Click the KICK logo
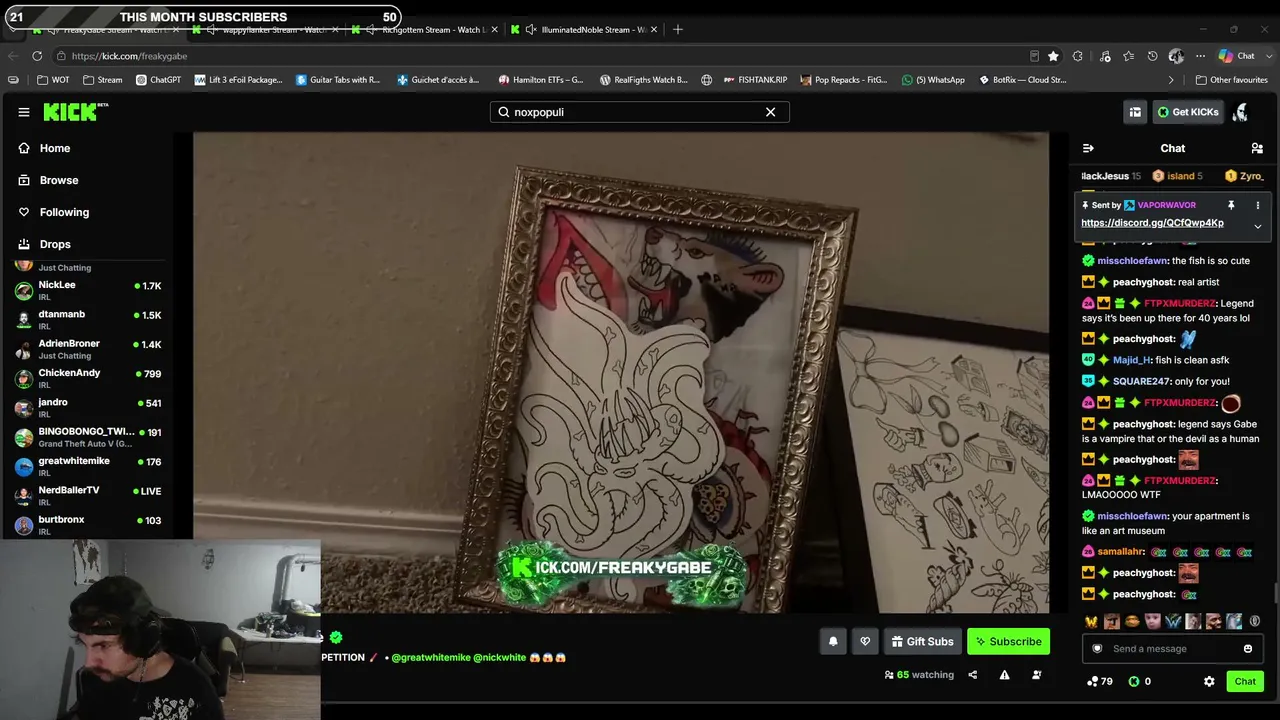Viewport: 1280px width, 720px height. point(75,111)
